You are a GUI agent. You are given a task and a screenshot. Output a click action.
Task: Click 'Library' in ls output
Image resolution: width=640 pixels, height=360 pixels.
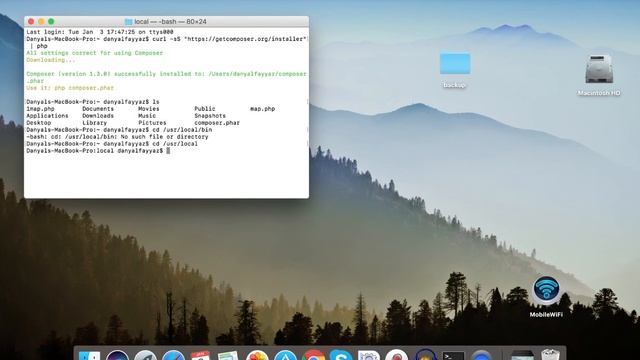pyautogui.click(x=95, y=123)
